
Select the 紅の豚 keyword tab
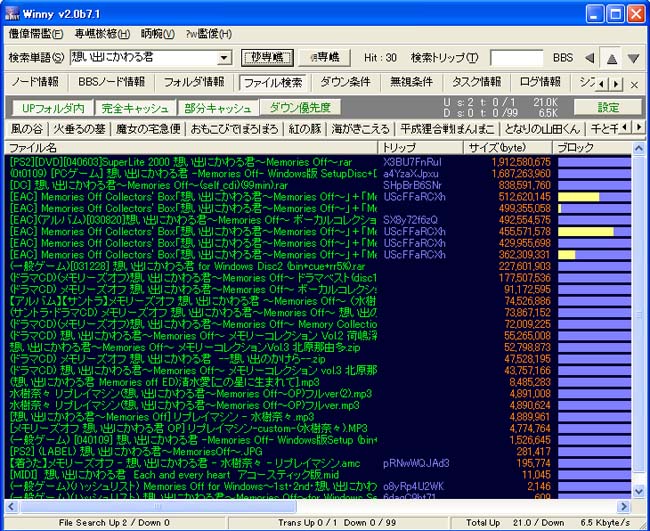(x=306, y=129)
